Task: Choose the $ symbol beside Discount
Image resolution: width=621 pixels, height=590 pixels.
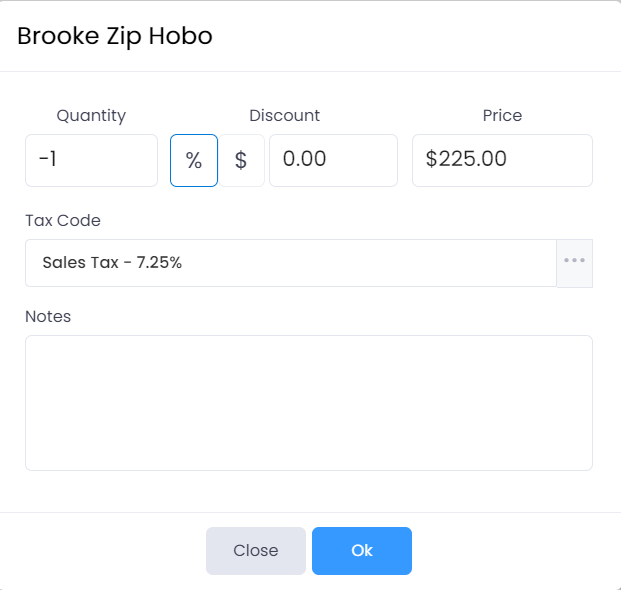Action: (x=241, y=160)
